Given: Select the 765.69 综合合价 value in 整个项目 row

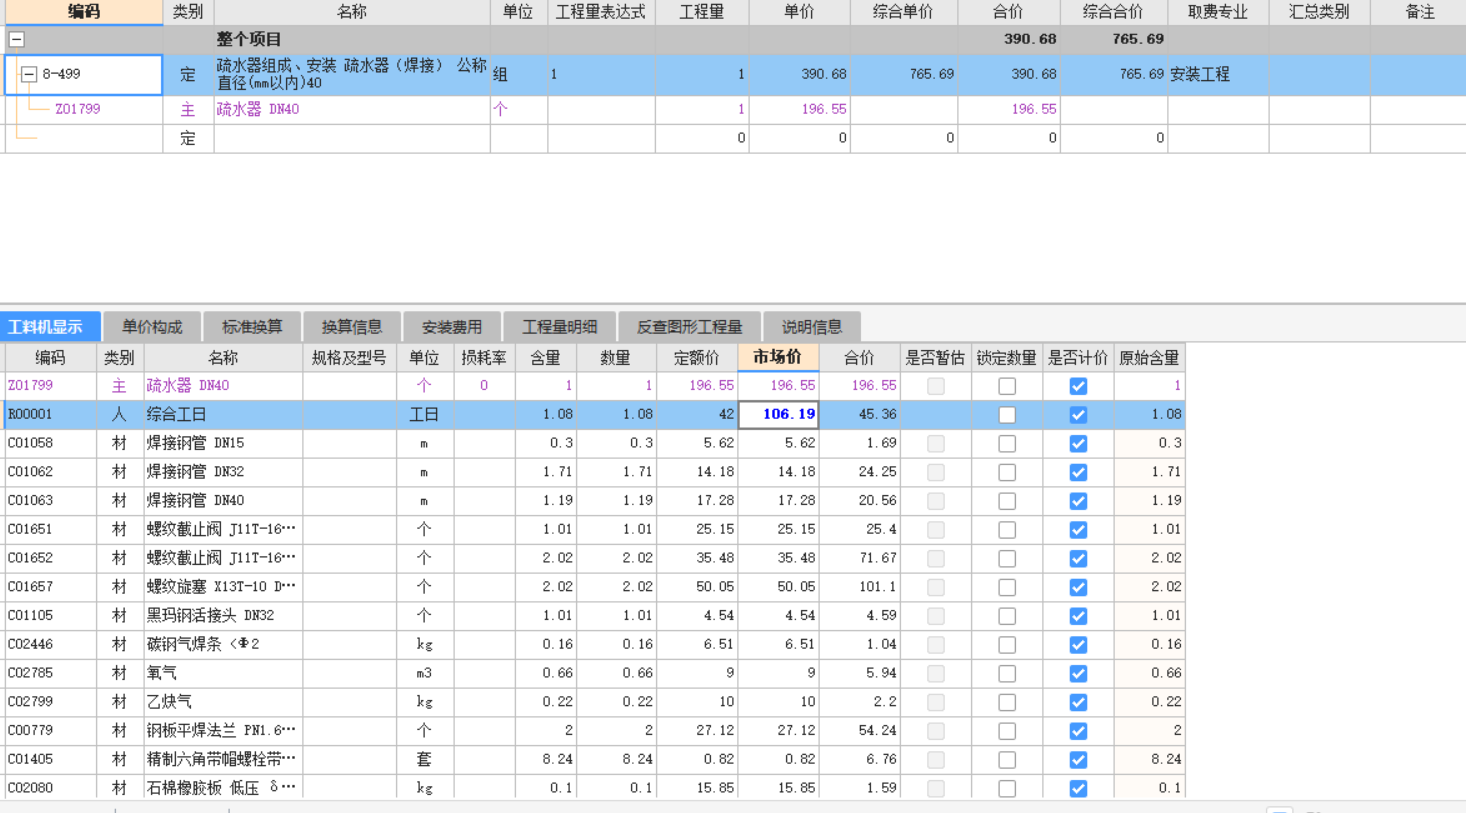Looking at the screenshot, I should [x=1113, y=39].
